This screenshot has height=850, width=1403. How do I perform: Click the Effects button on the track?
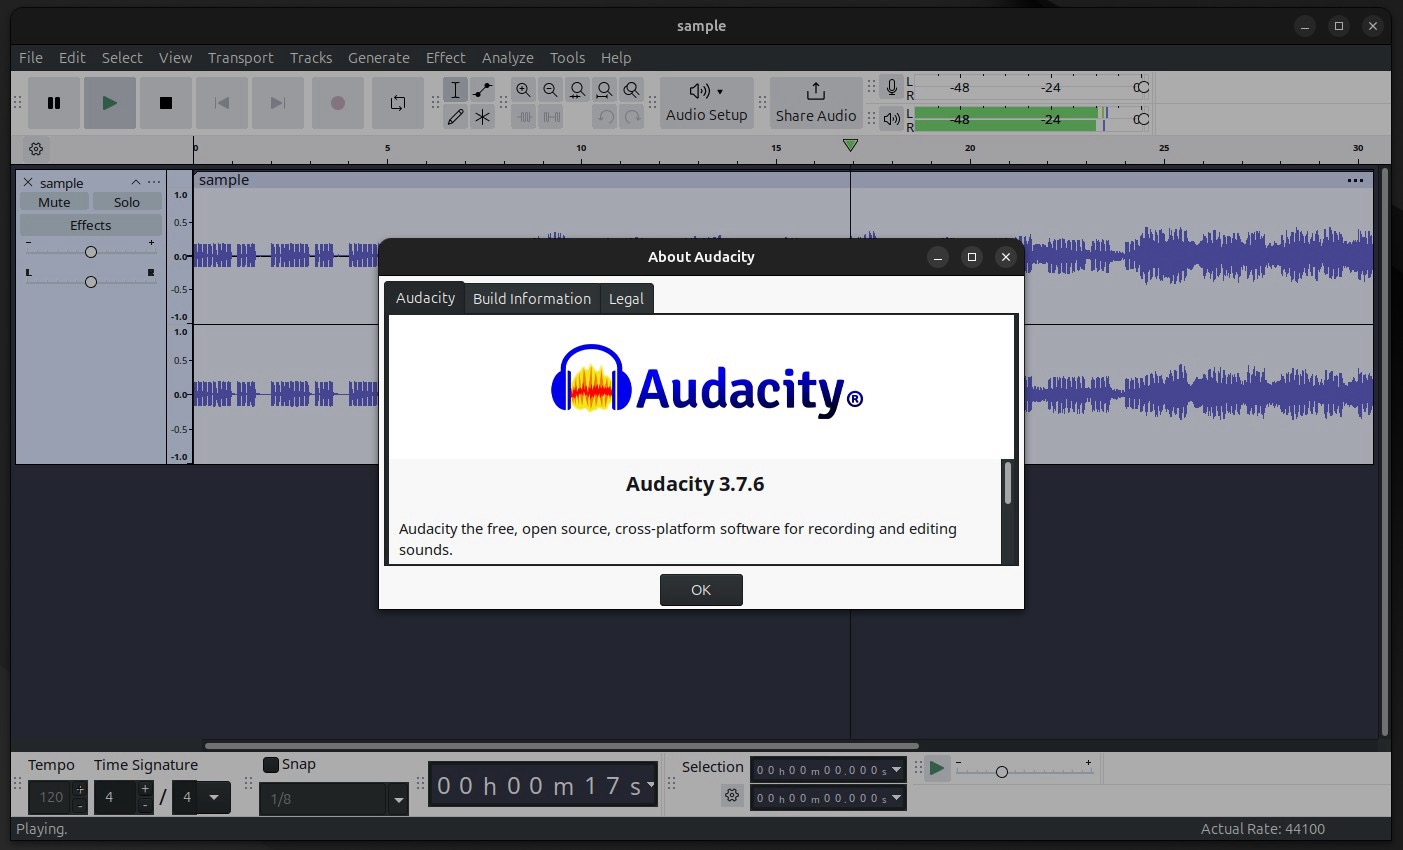pyautogui.click(x=90, y=224)
